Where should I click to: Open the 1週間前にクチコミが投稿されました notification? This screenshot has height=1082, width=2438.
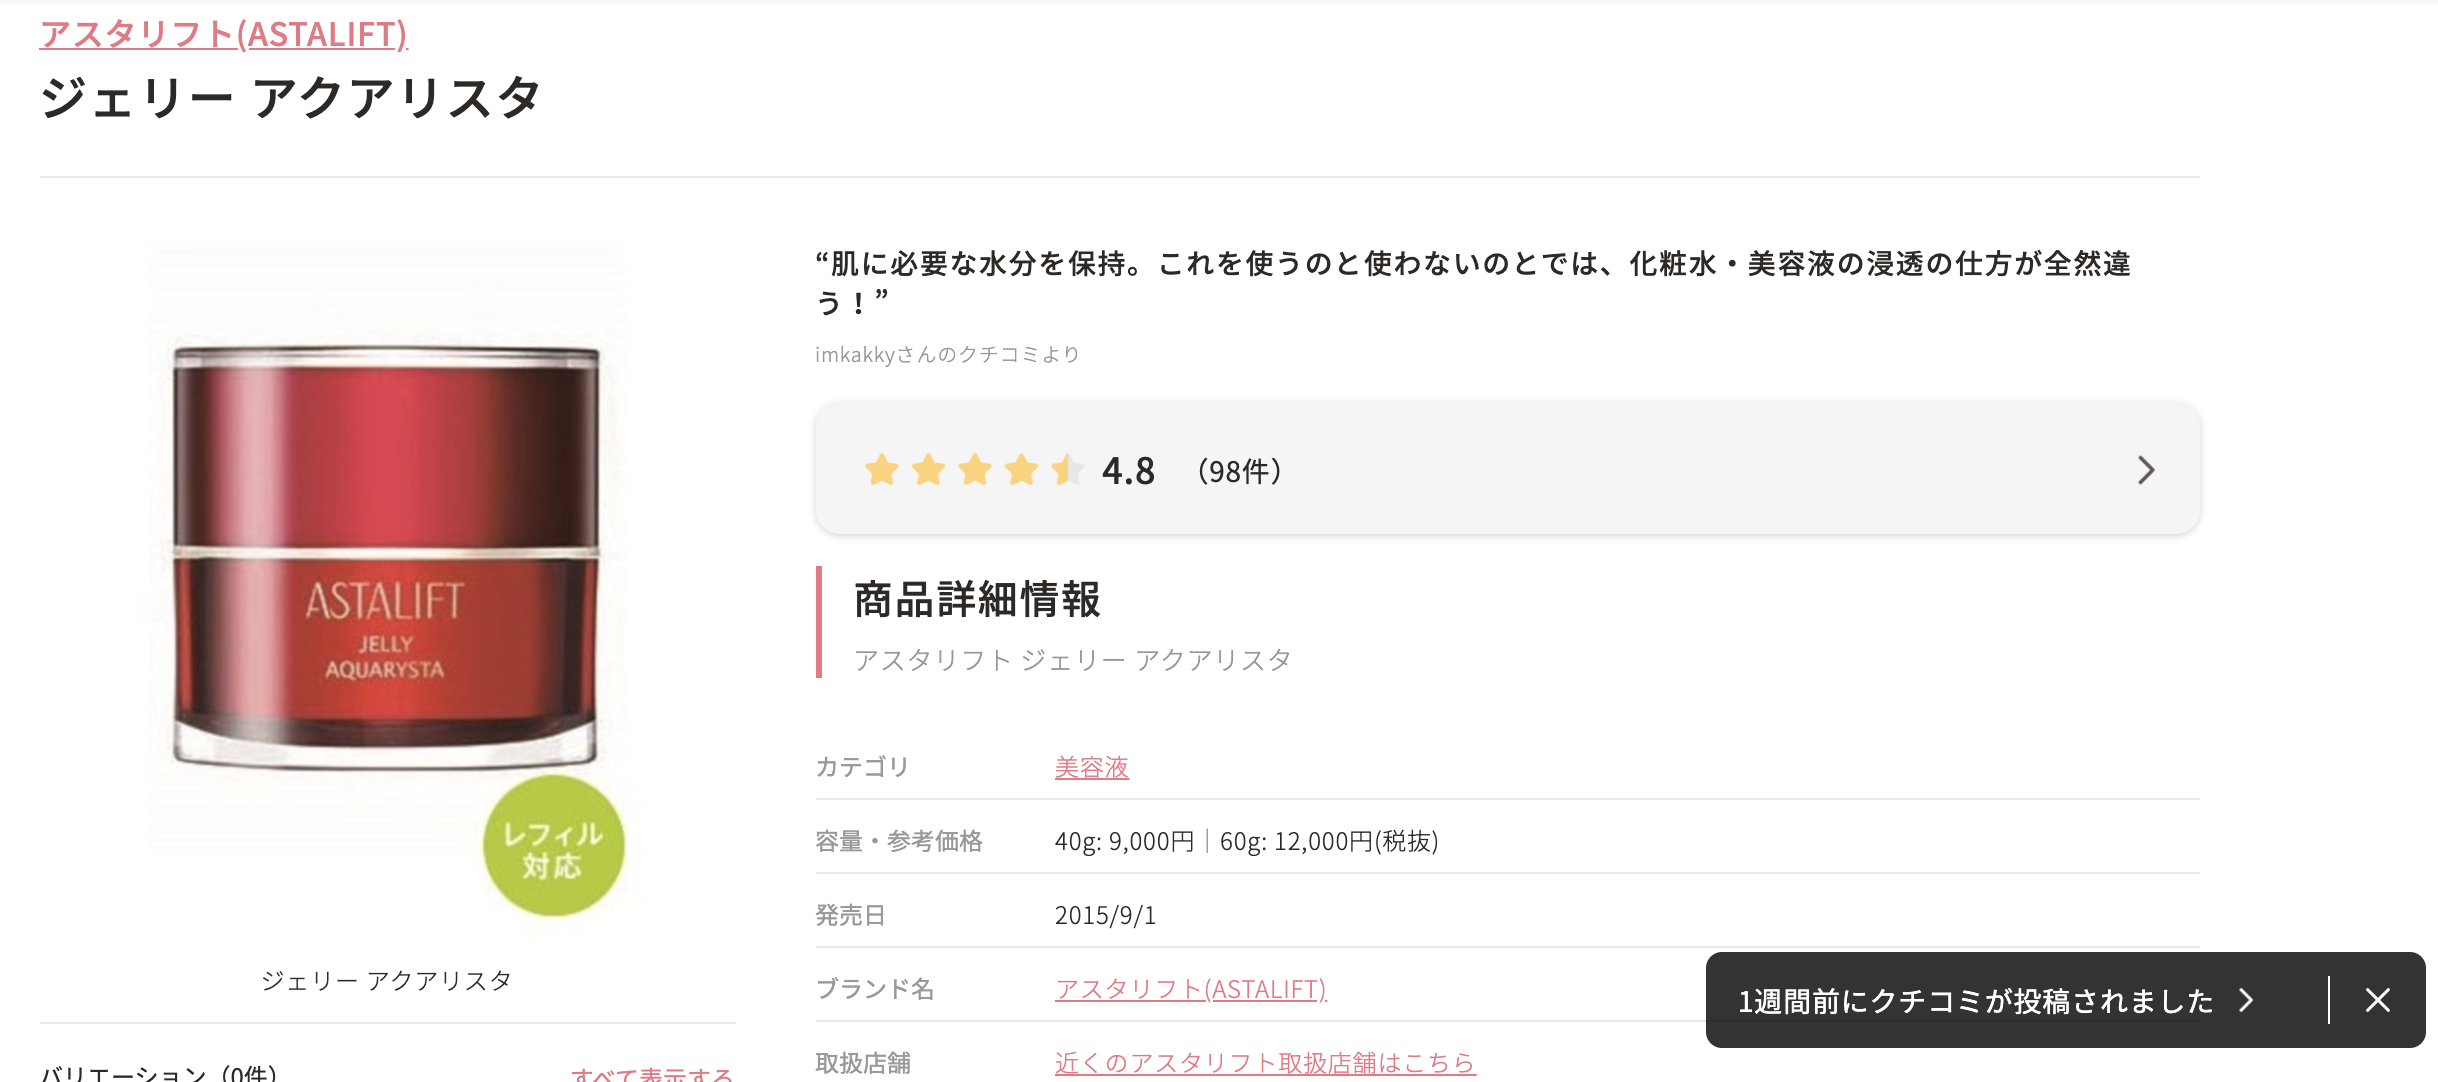1975,1001
